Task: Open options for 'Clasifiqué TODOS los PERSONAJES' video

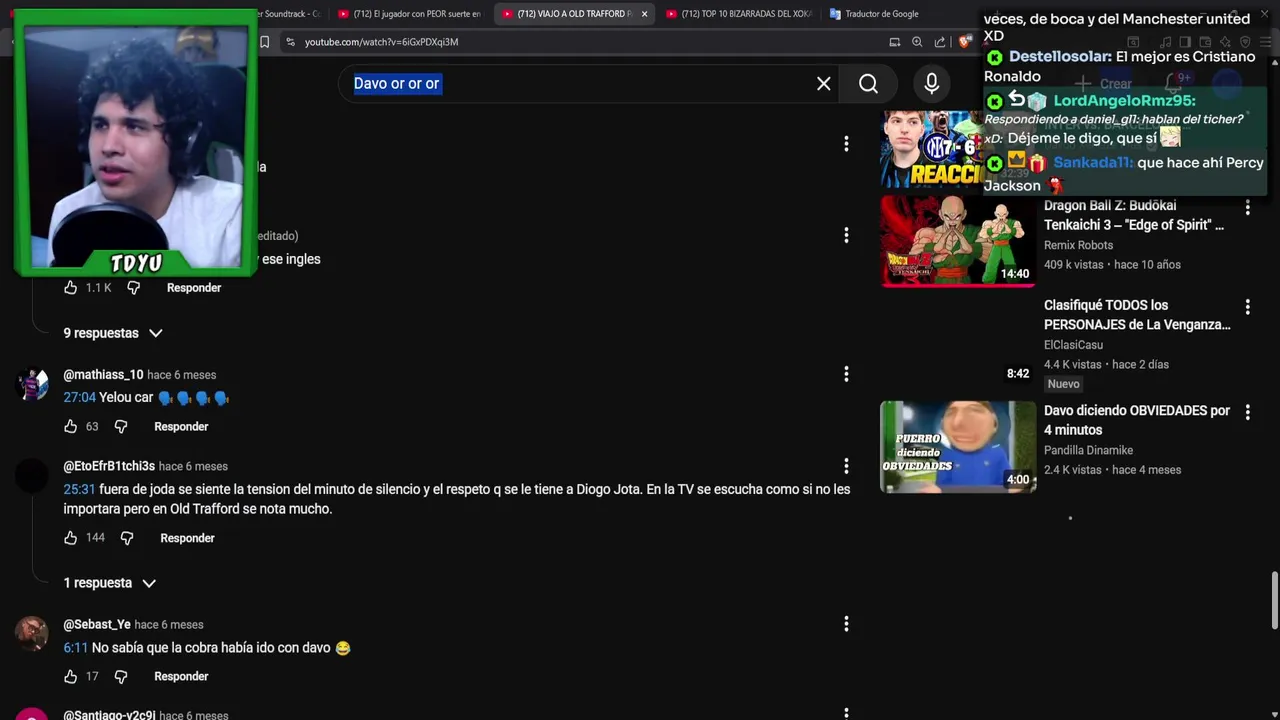Action: pyautogui.click(x=1247, y=307)
